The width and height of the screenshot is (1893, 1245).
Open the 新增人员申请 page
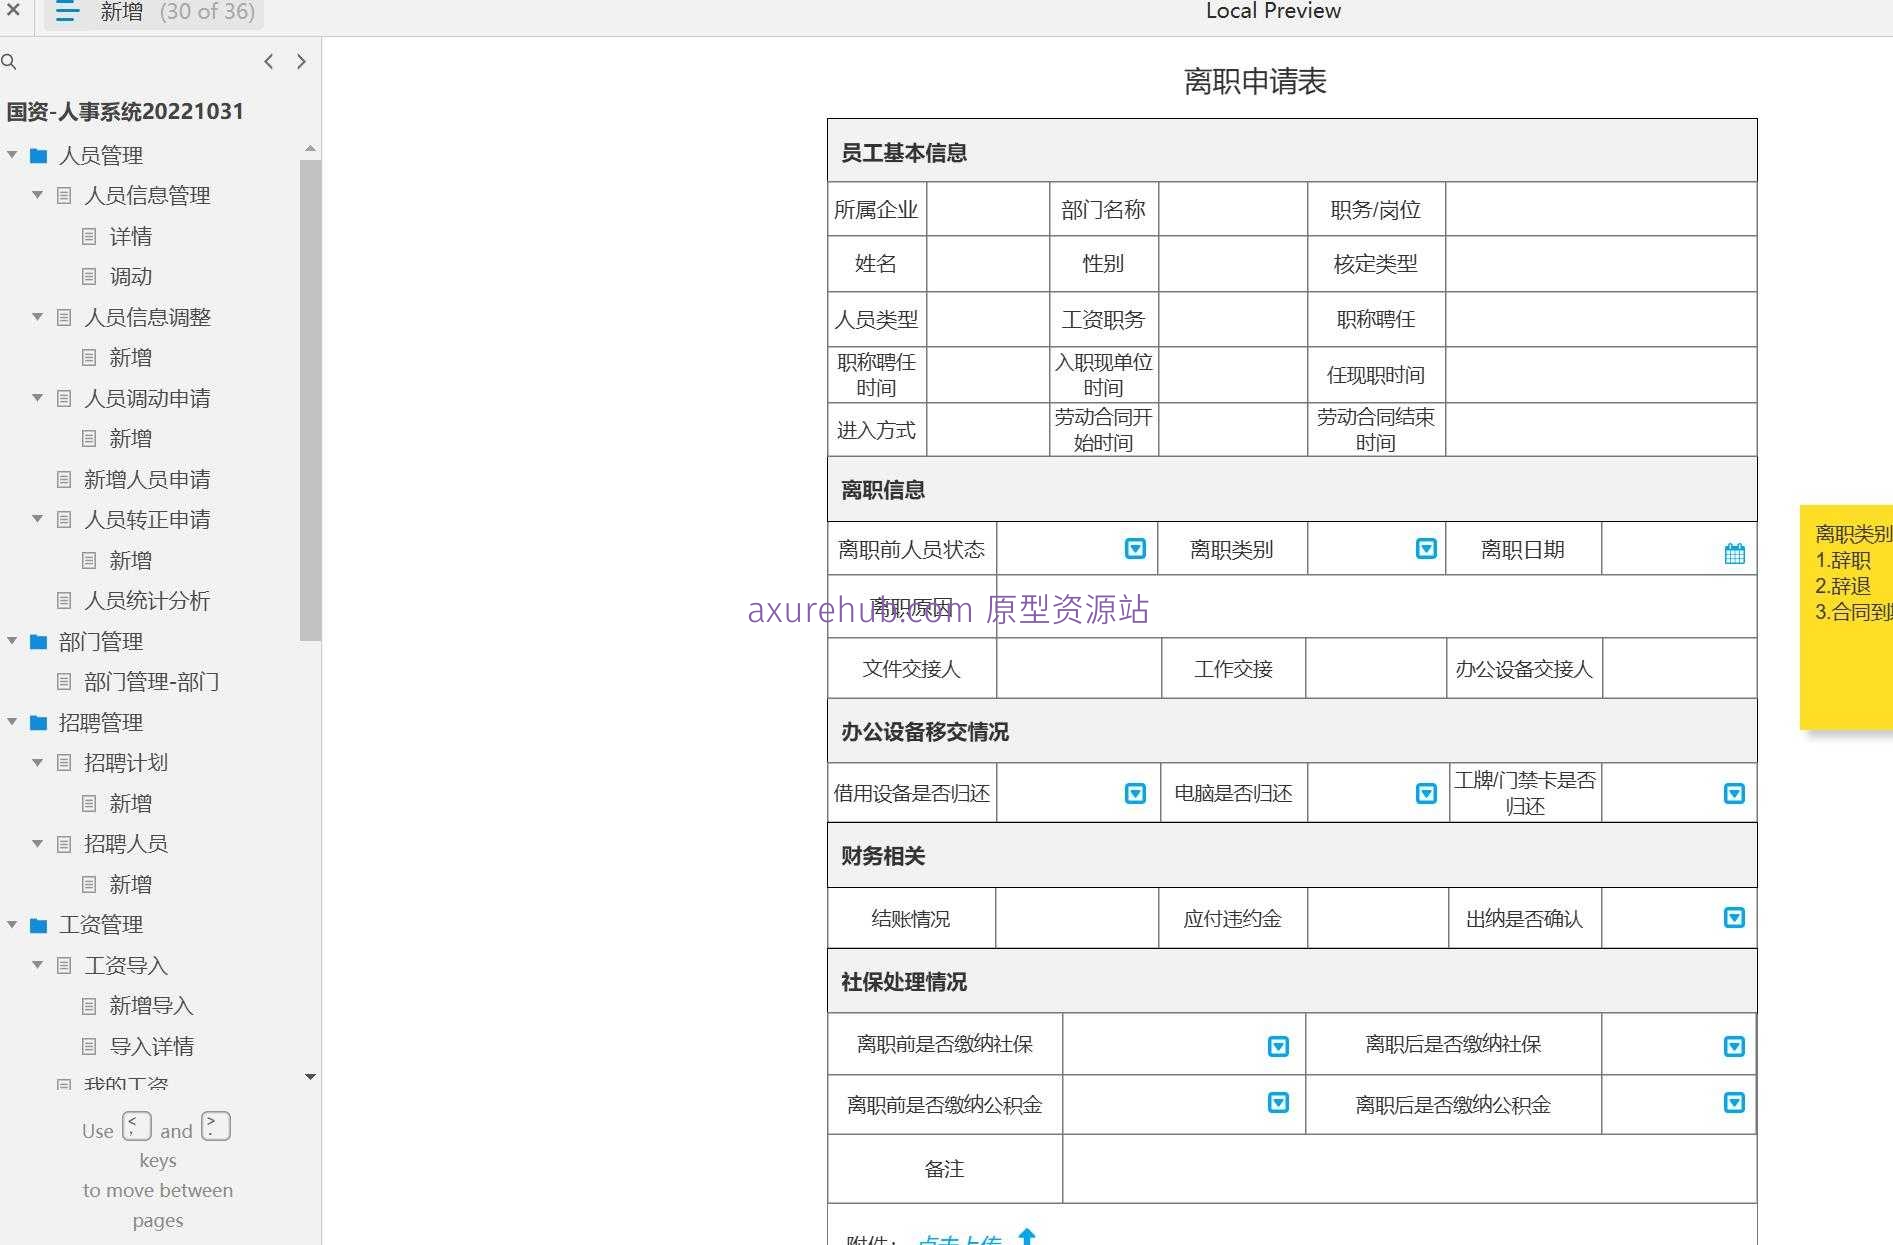click(147, 478)
